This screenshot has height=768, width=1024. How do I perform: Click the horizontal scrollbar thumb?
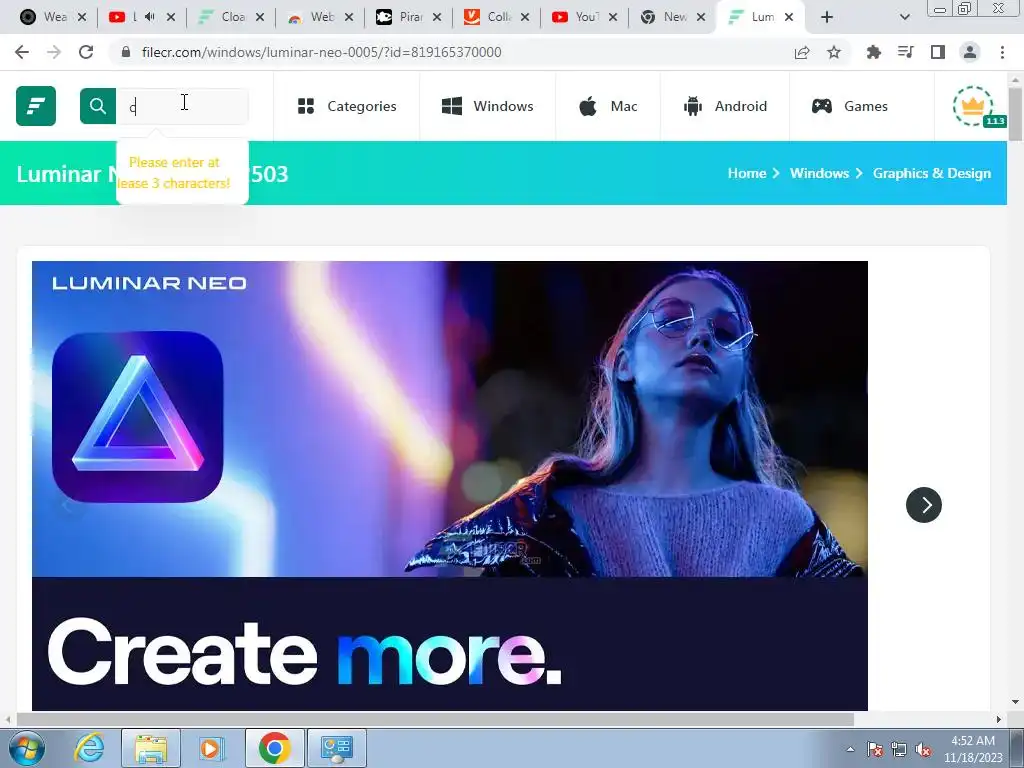pos(435,719)
